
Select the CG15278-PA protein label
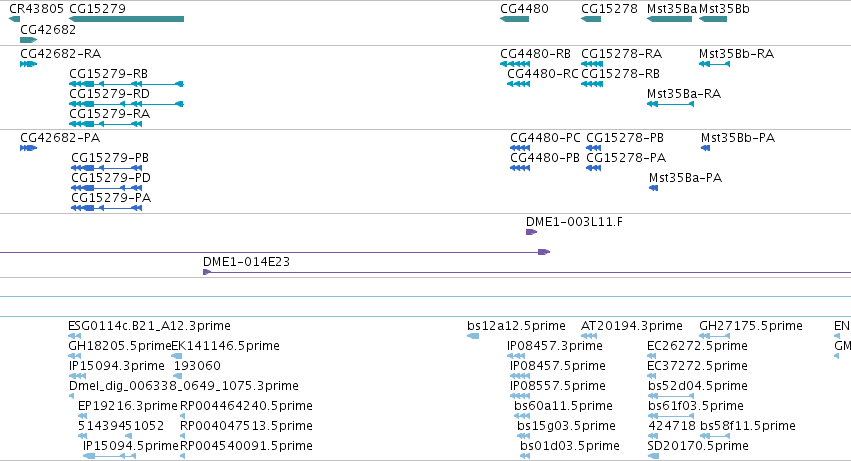point(626,158)
